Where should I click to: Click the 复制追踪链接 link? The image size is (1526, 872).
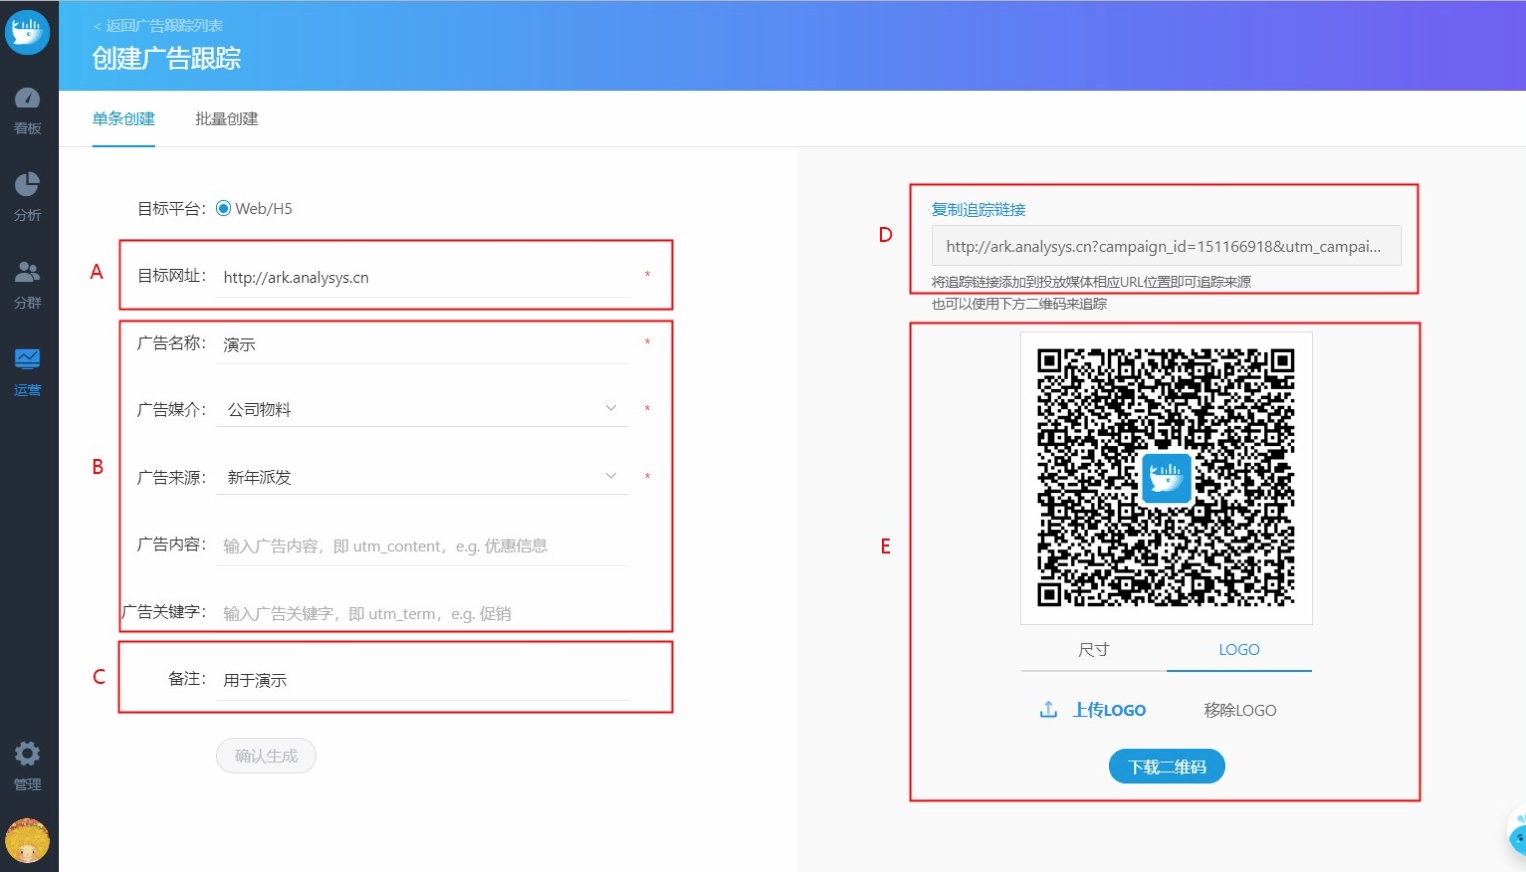(x=978, y=209)
